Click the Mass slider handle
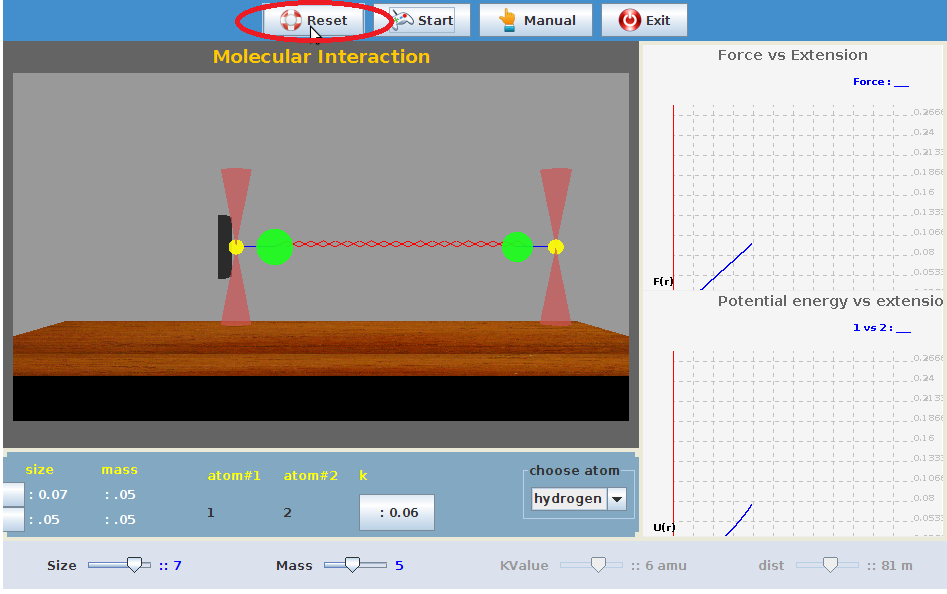947x594 pixels. pyautogui.click(x=352, y=565)
